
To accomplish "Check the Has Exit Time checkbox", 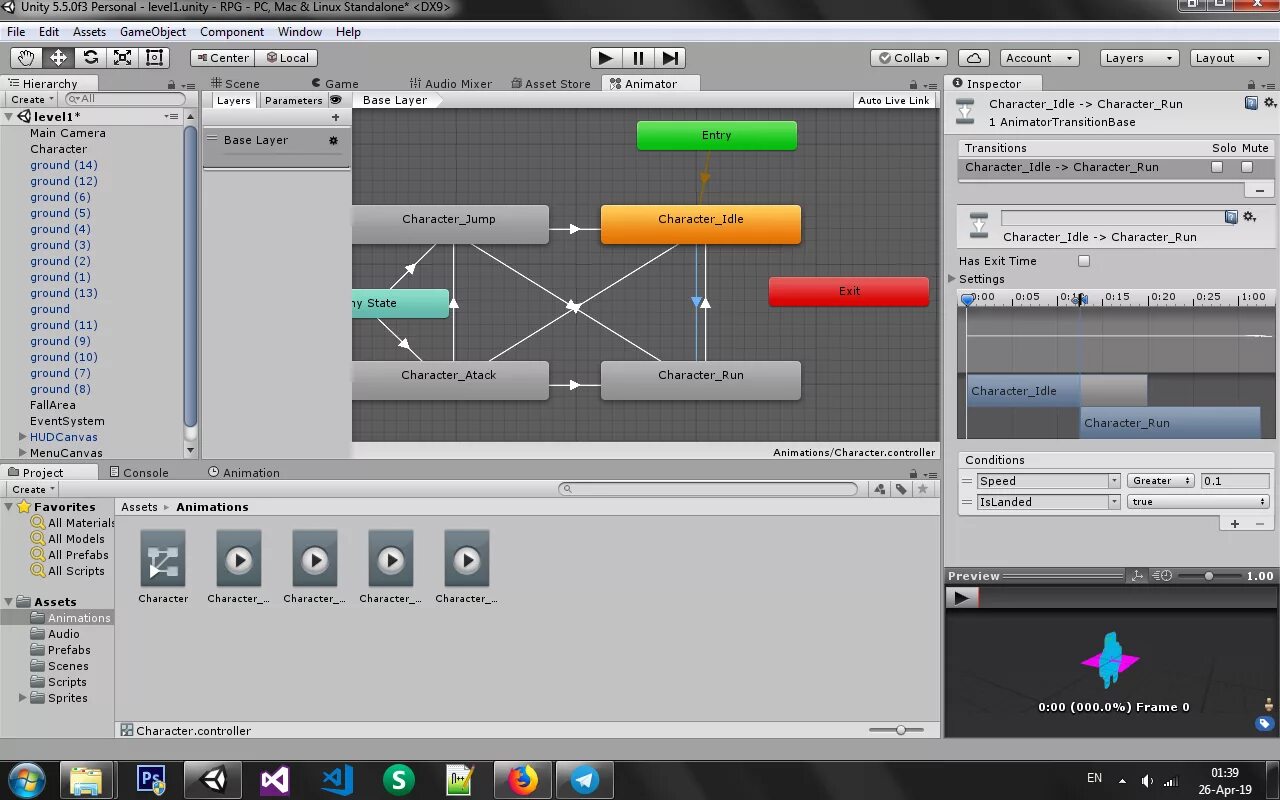I will tap(1084, 261).
